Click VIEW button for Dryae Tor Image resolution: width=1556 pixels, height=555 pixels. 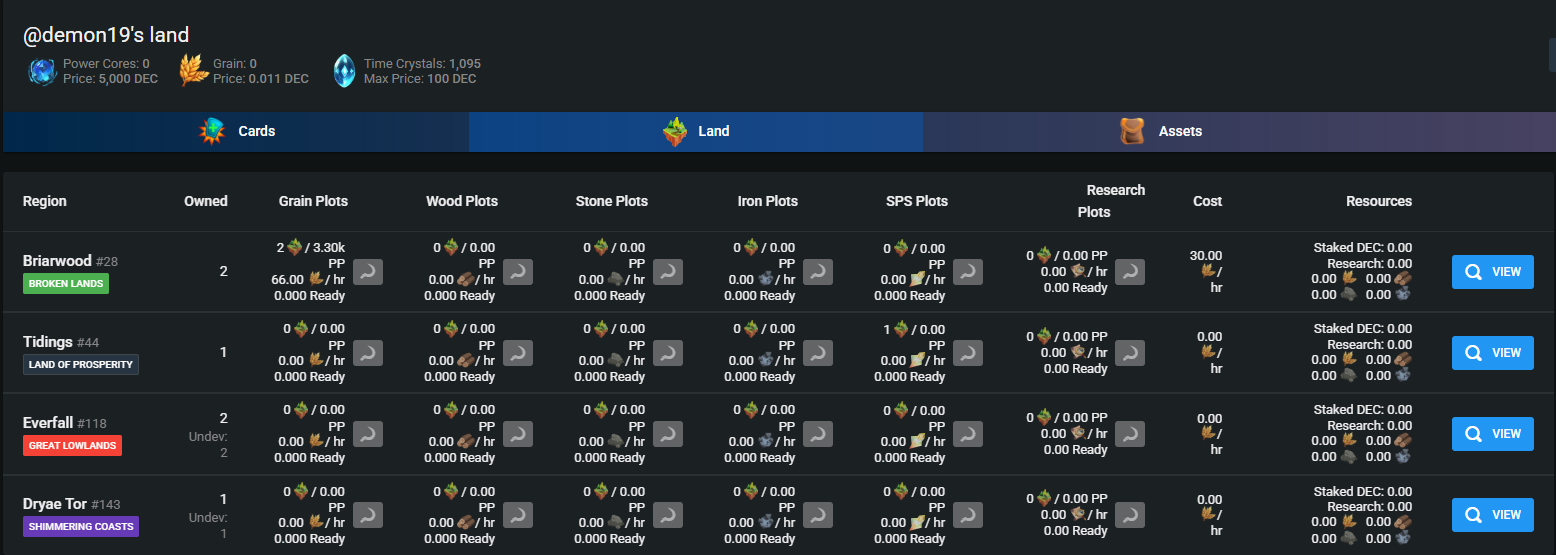click(1492, 514)
